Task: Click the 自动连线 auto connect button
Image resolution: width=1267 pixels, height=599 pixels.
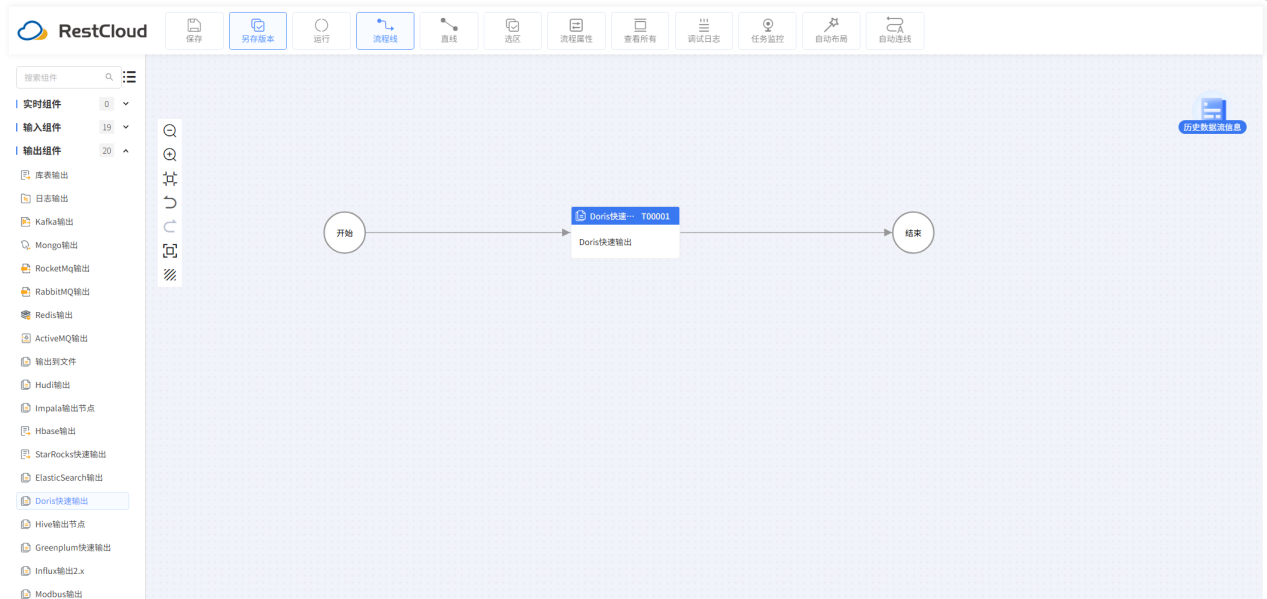Action: coord(895,31)
